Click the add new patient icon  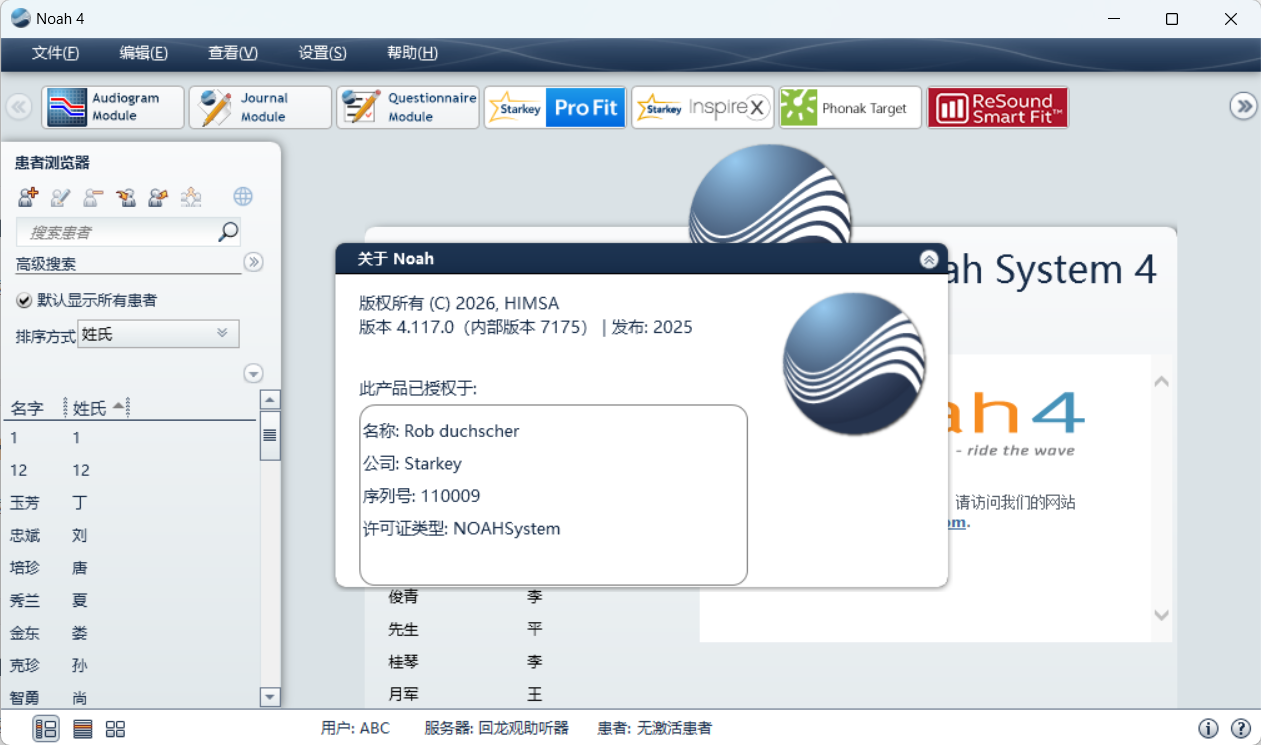tap(28, 197)
